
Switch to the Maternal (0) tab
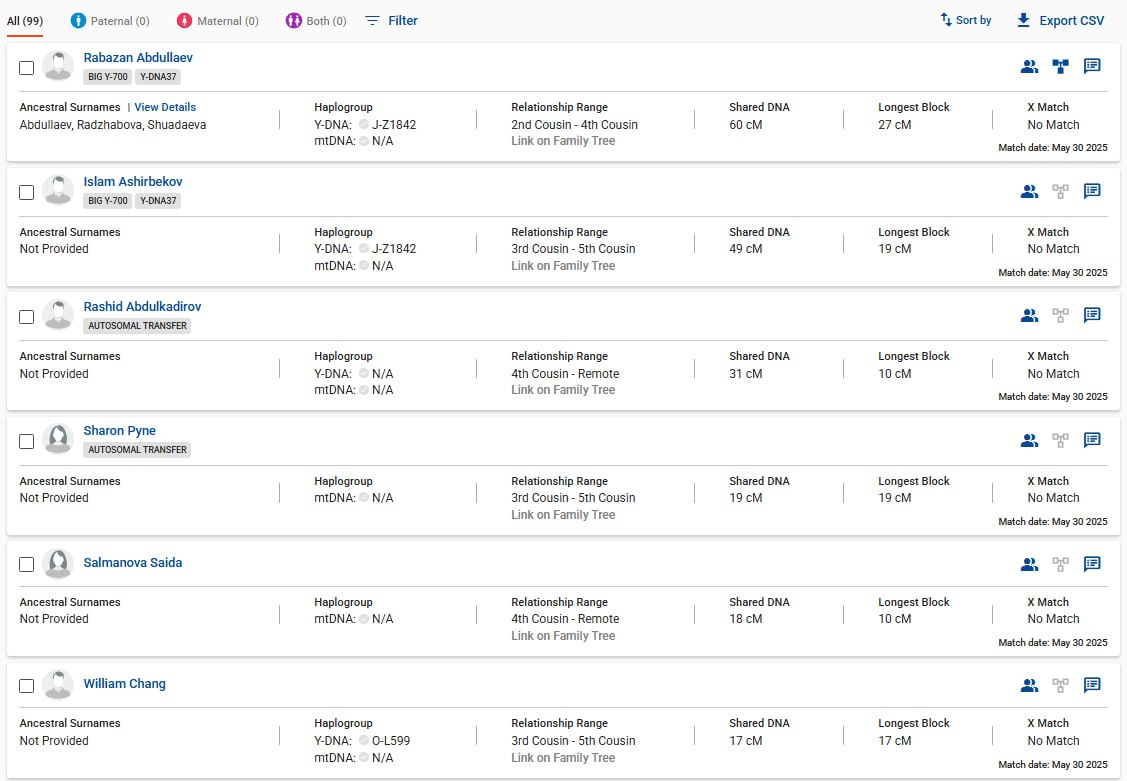click(x=218, y=21)
